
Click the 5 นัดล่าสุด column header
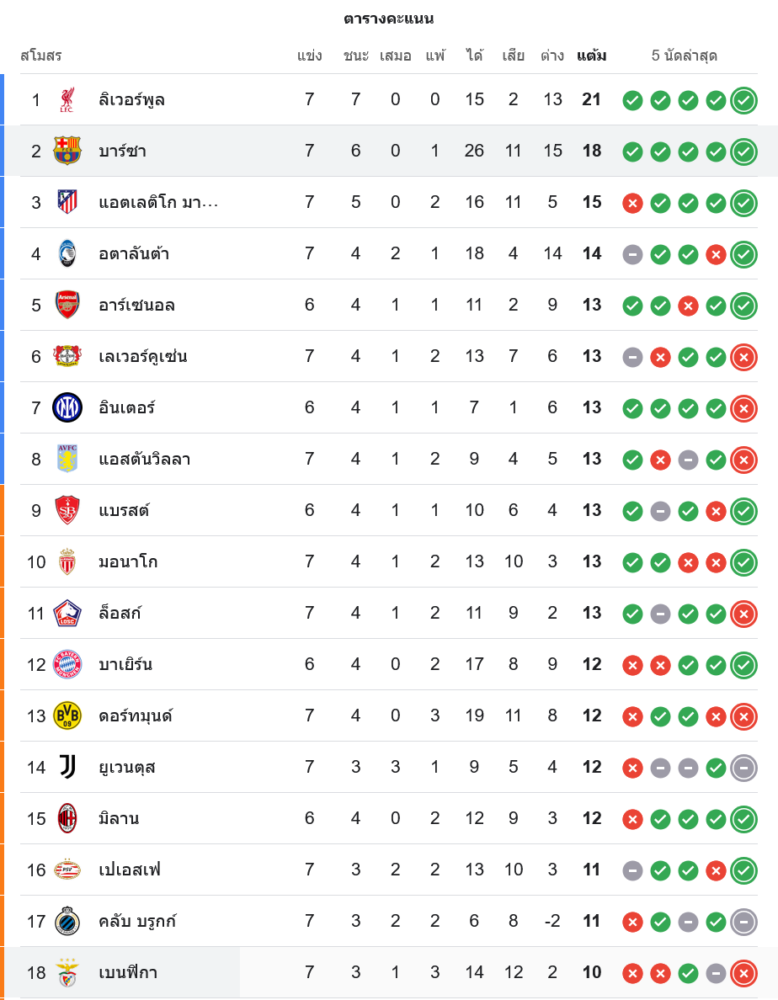pyautogui.click(x=684, y=56)
